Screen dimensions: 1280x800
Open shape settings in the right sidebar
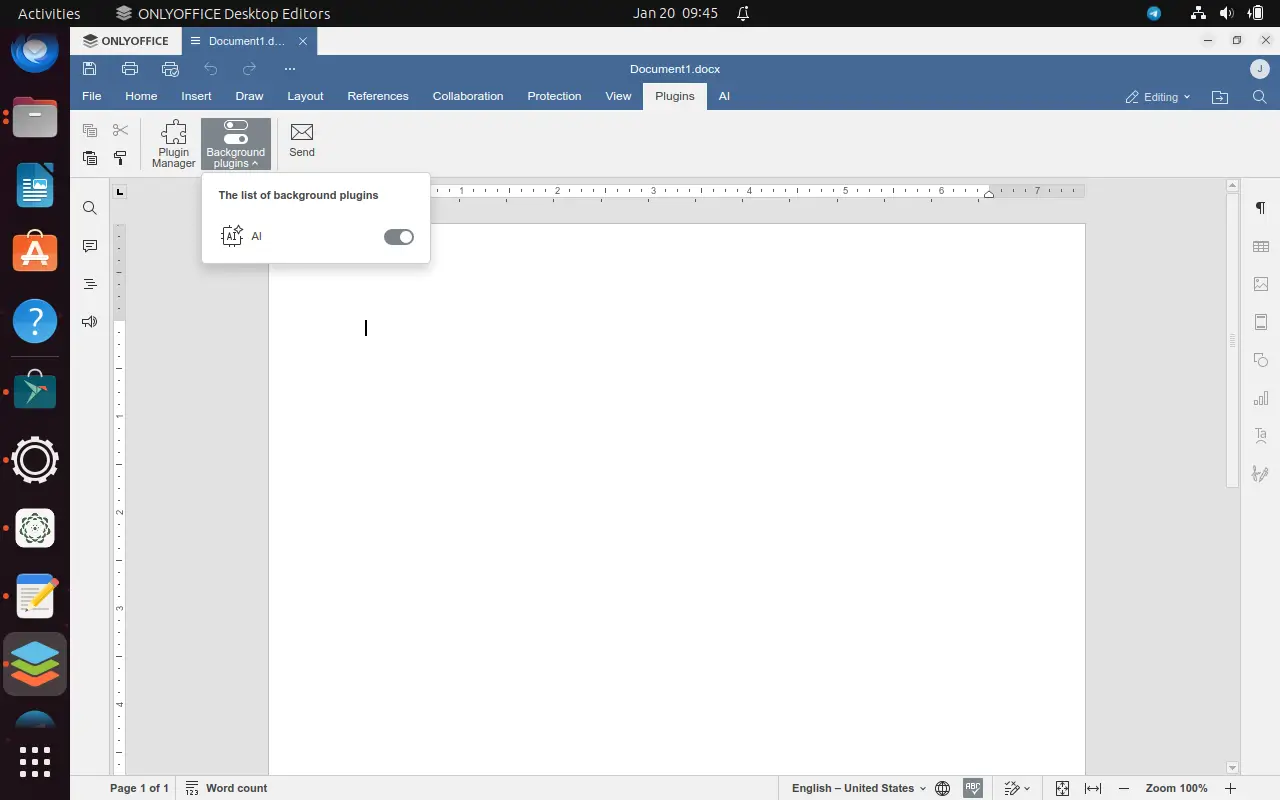[x=1261, y=360]
